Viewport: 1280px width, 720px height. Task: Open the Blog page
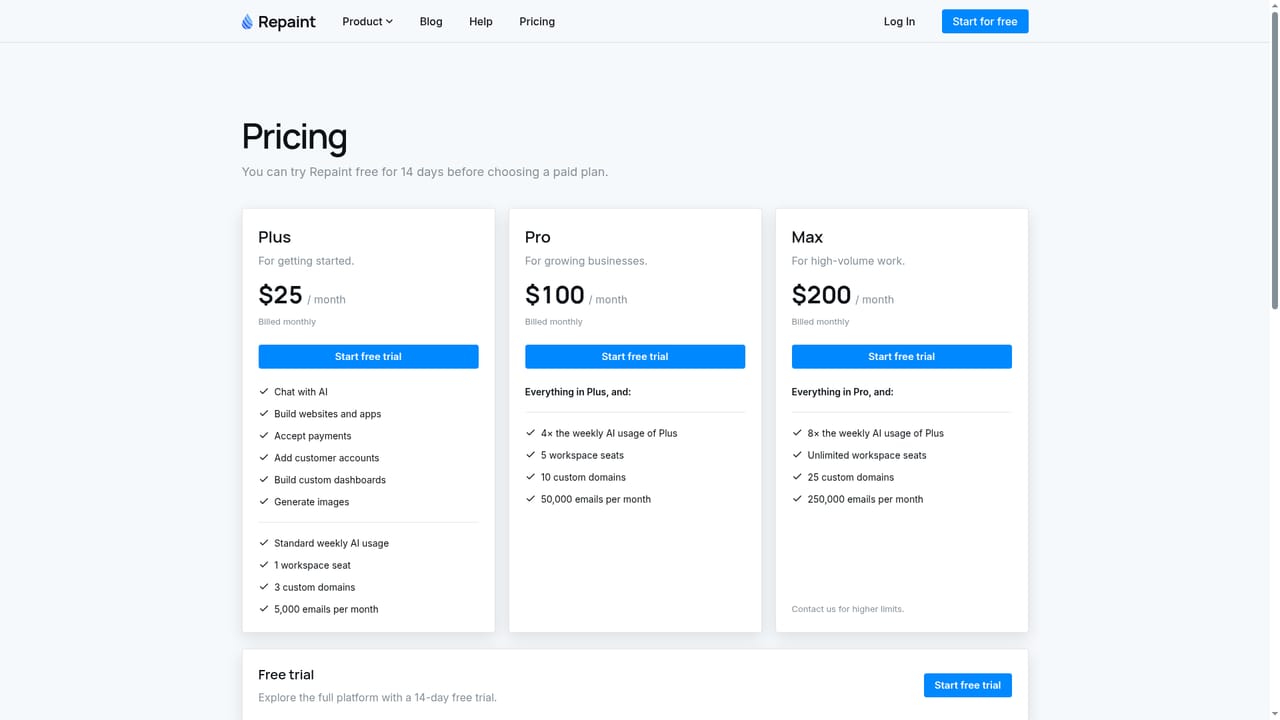[431, 21]
